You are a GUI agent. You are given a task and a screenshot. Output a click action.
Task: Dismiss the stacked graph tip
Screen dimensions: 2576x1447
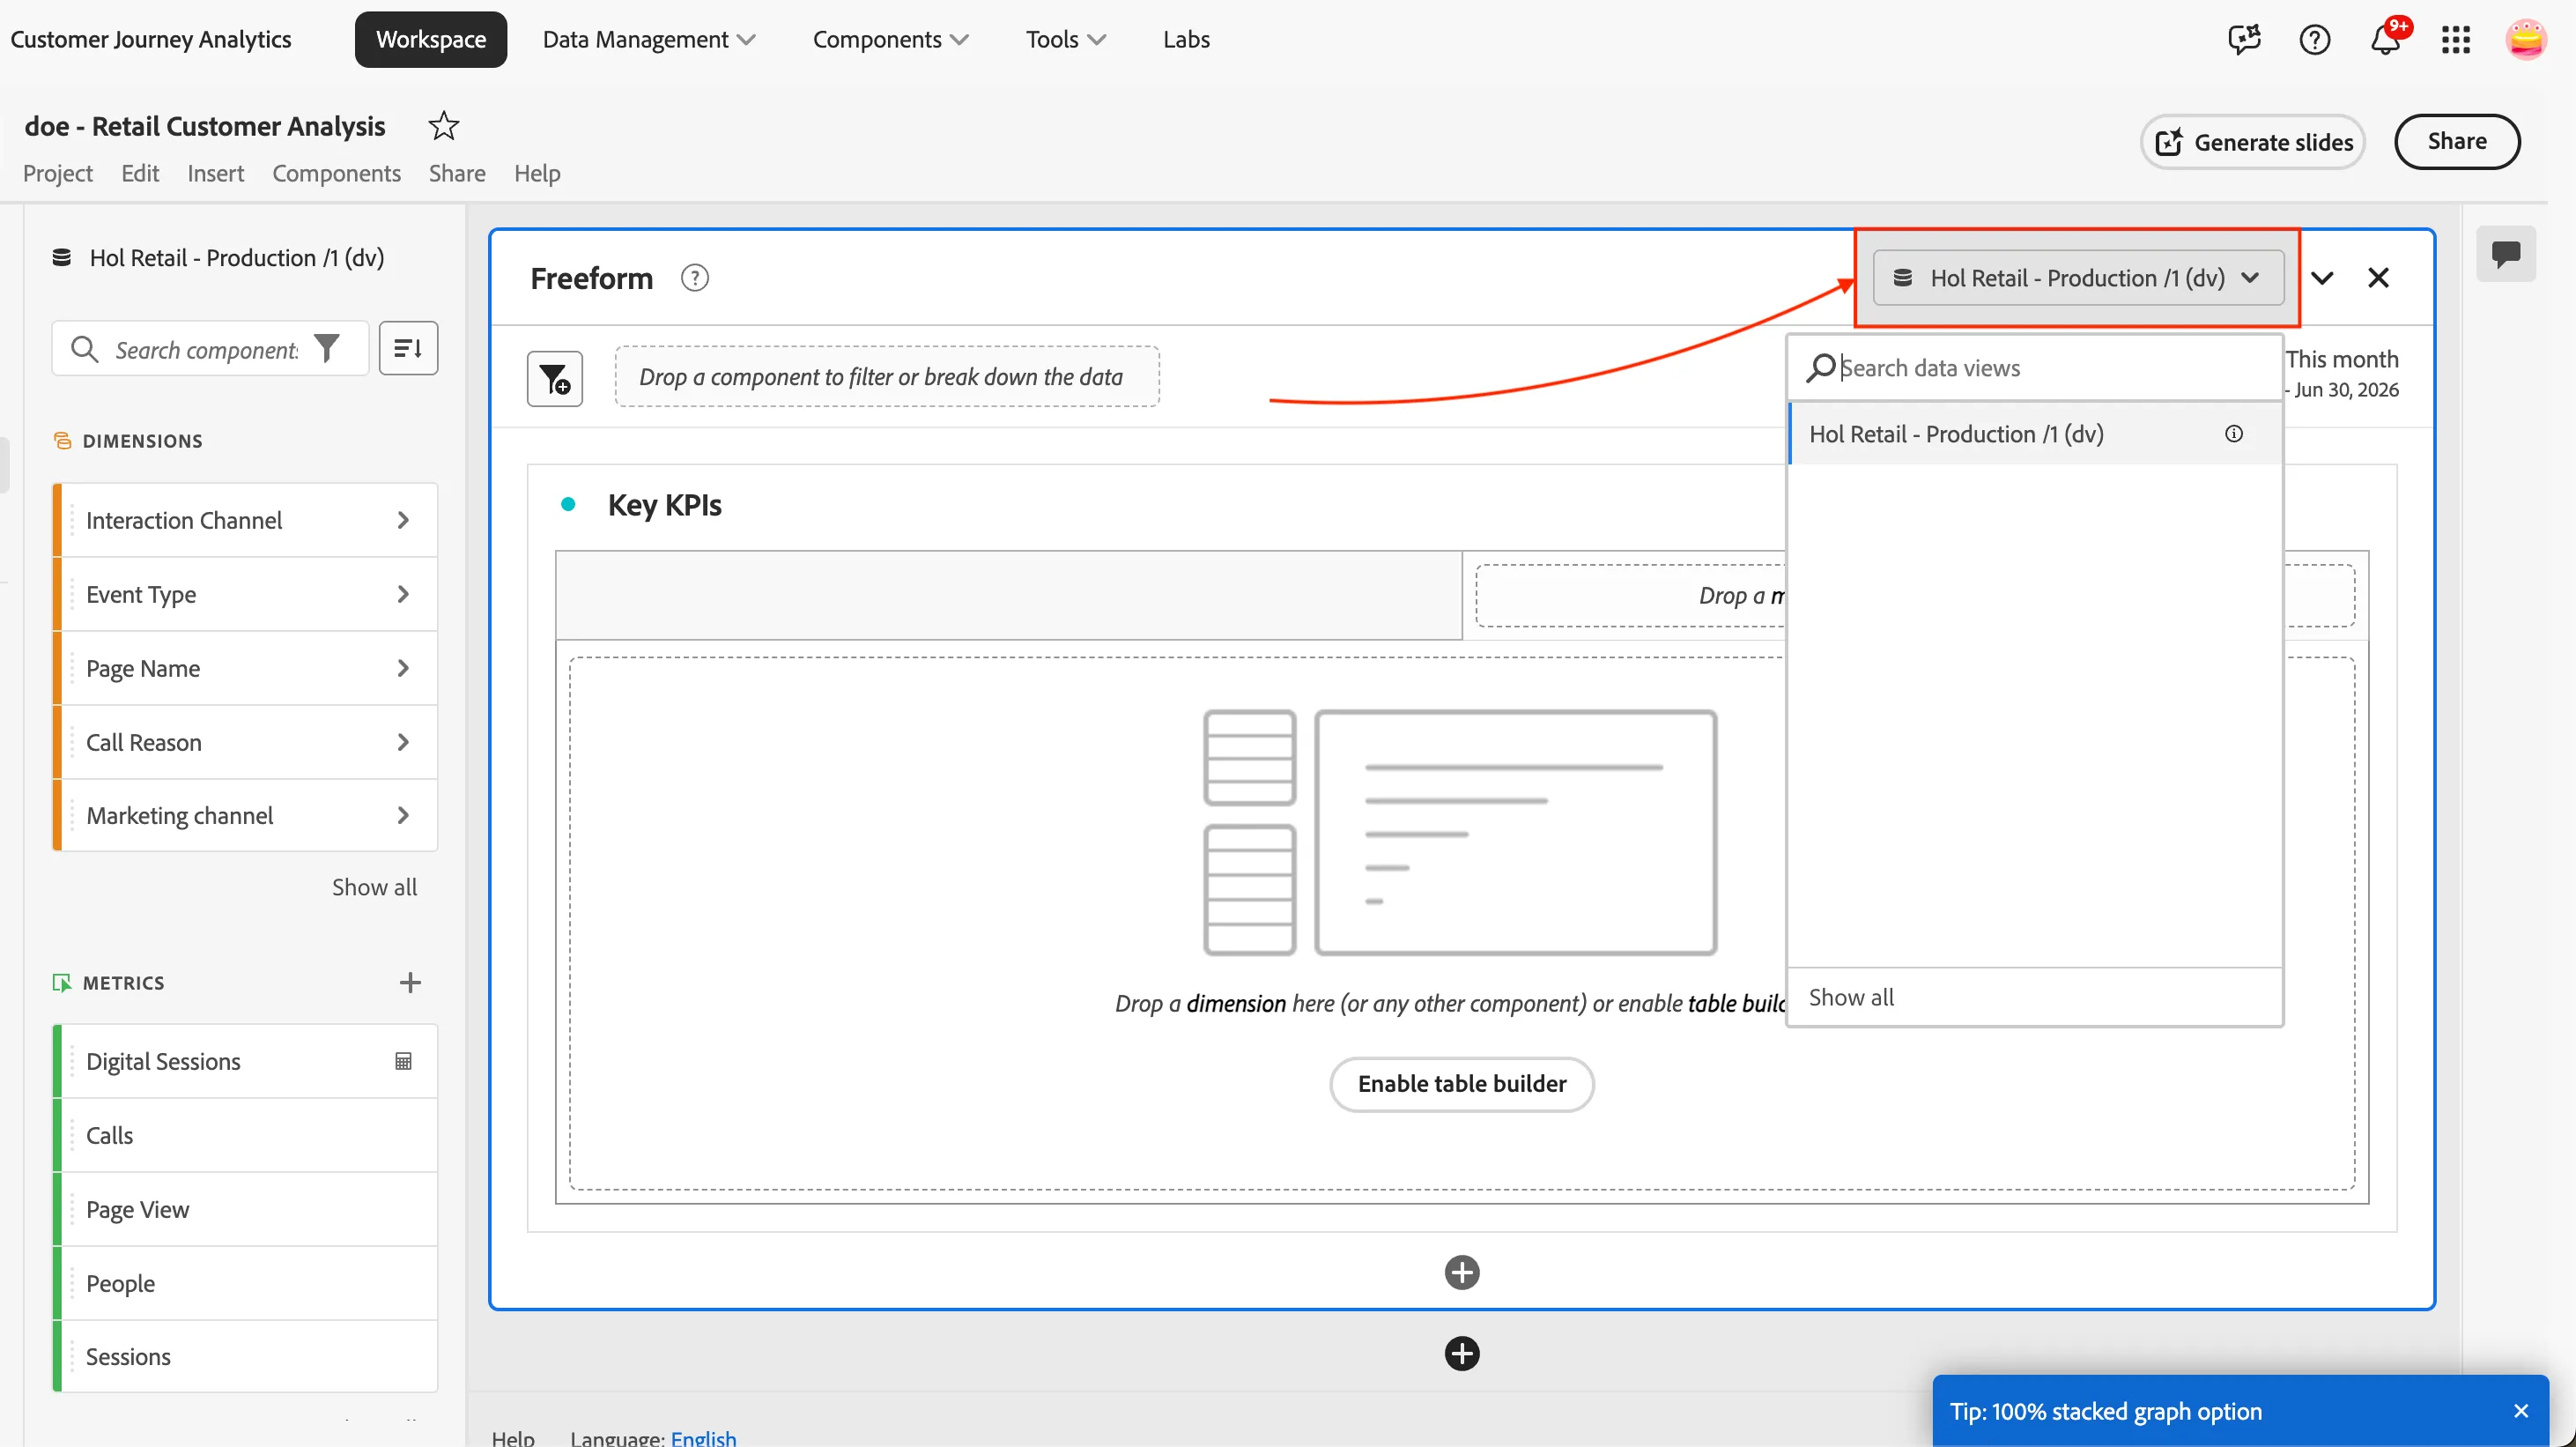click(2520, 1411)
